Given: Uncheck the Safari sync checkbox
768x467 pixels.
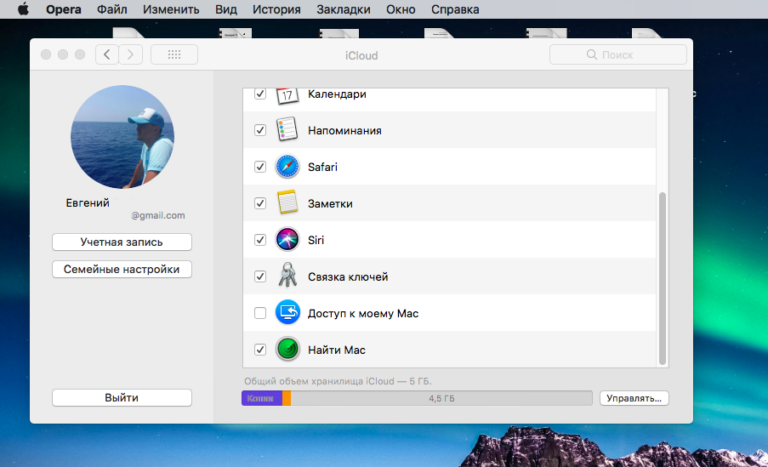Looking at the screenshot, I should 260,167.
